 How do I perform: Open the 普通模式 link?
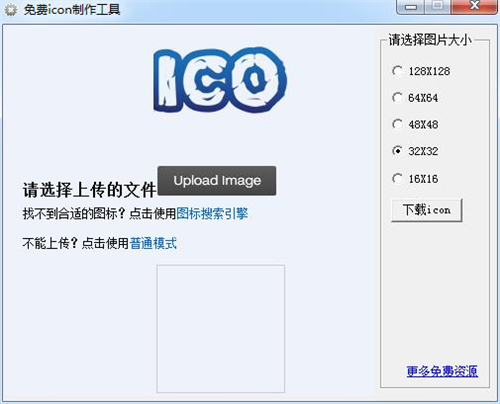tap(153, 243)
